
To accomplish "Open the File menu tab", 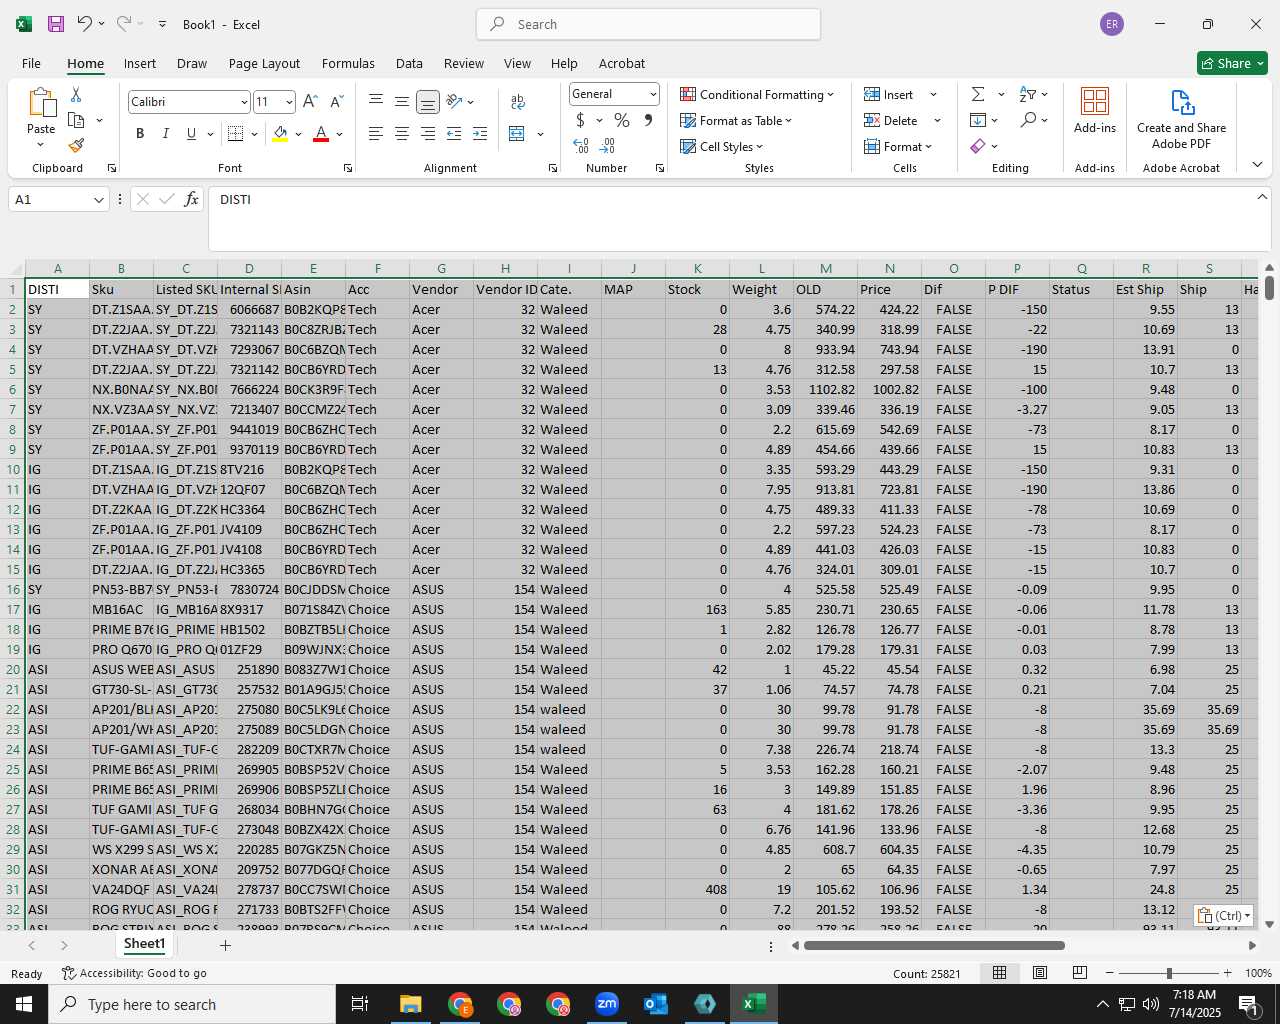I will 31,63.
